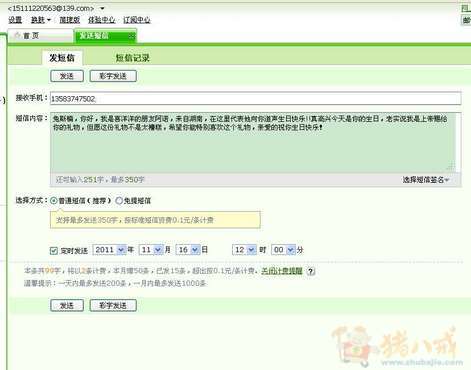Switch to 简捷版 simple version
Screen dimensions: 471x370
[x=70, y=20]
